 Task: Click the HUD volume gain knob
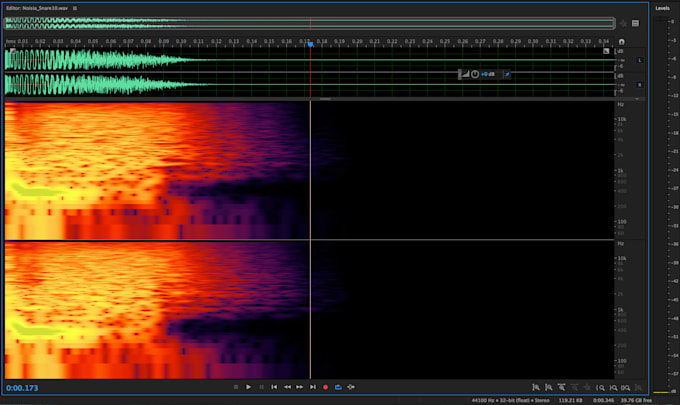pyautogui.click(x=475, y=74)
